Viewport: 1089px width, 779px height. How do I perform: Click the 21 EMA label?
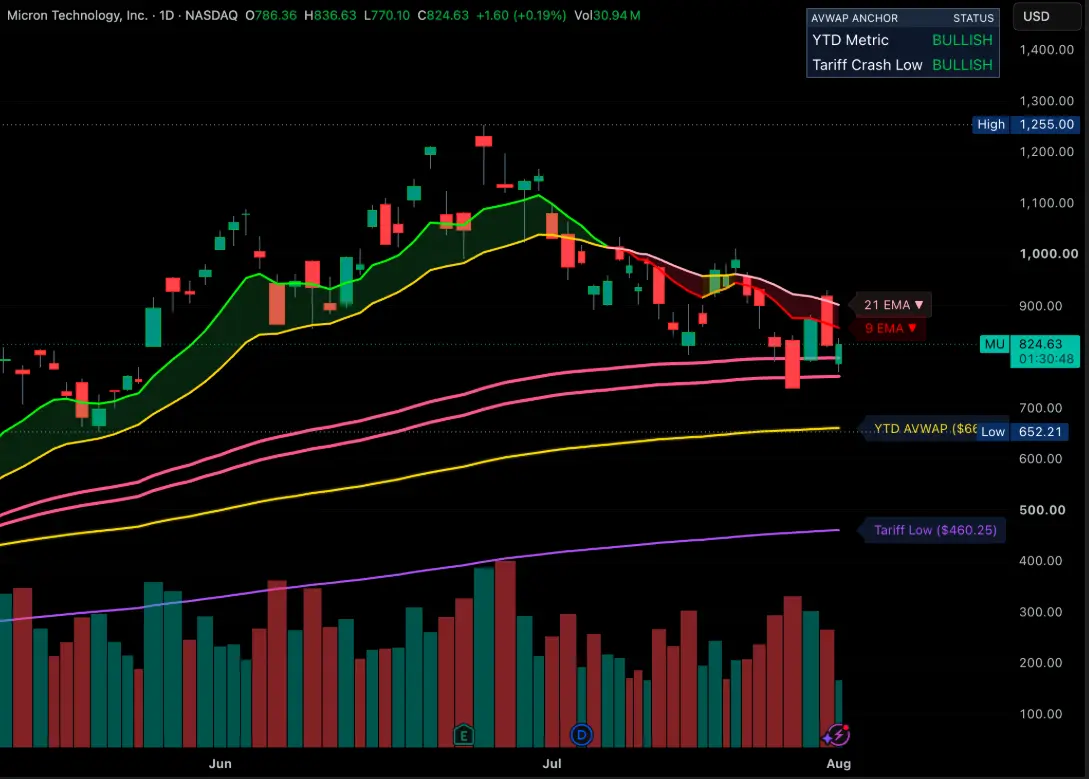click(893, 305)
